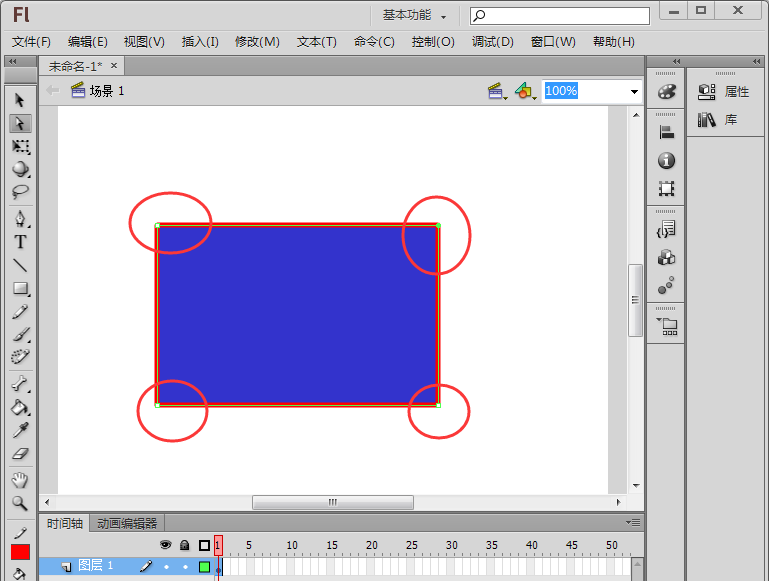Open the 属性 panel

coord(724,92)
